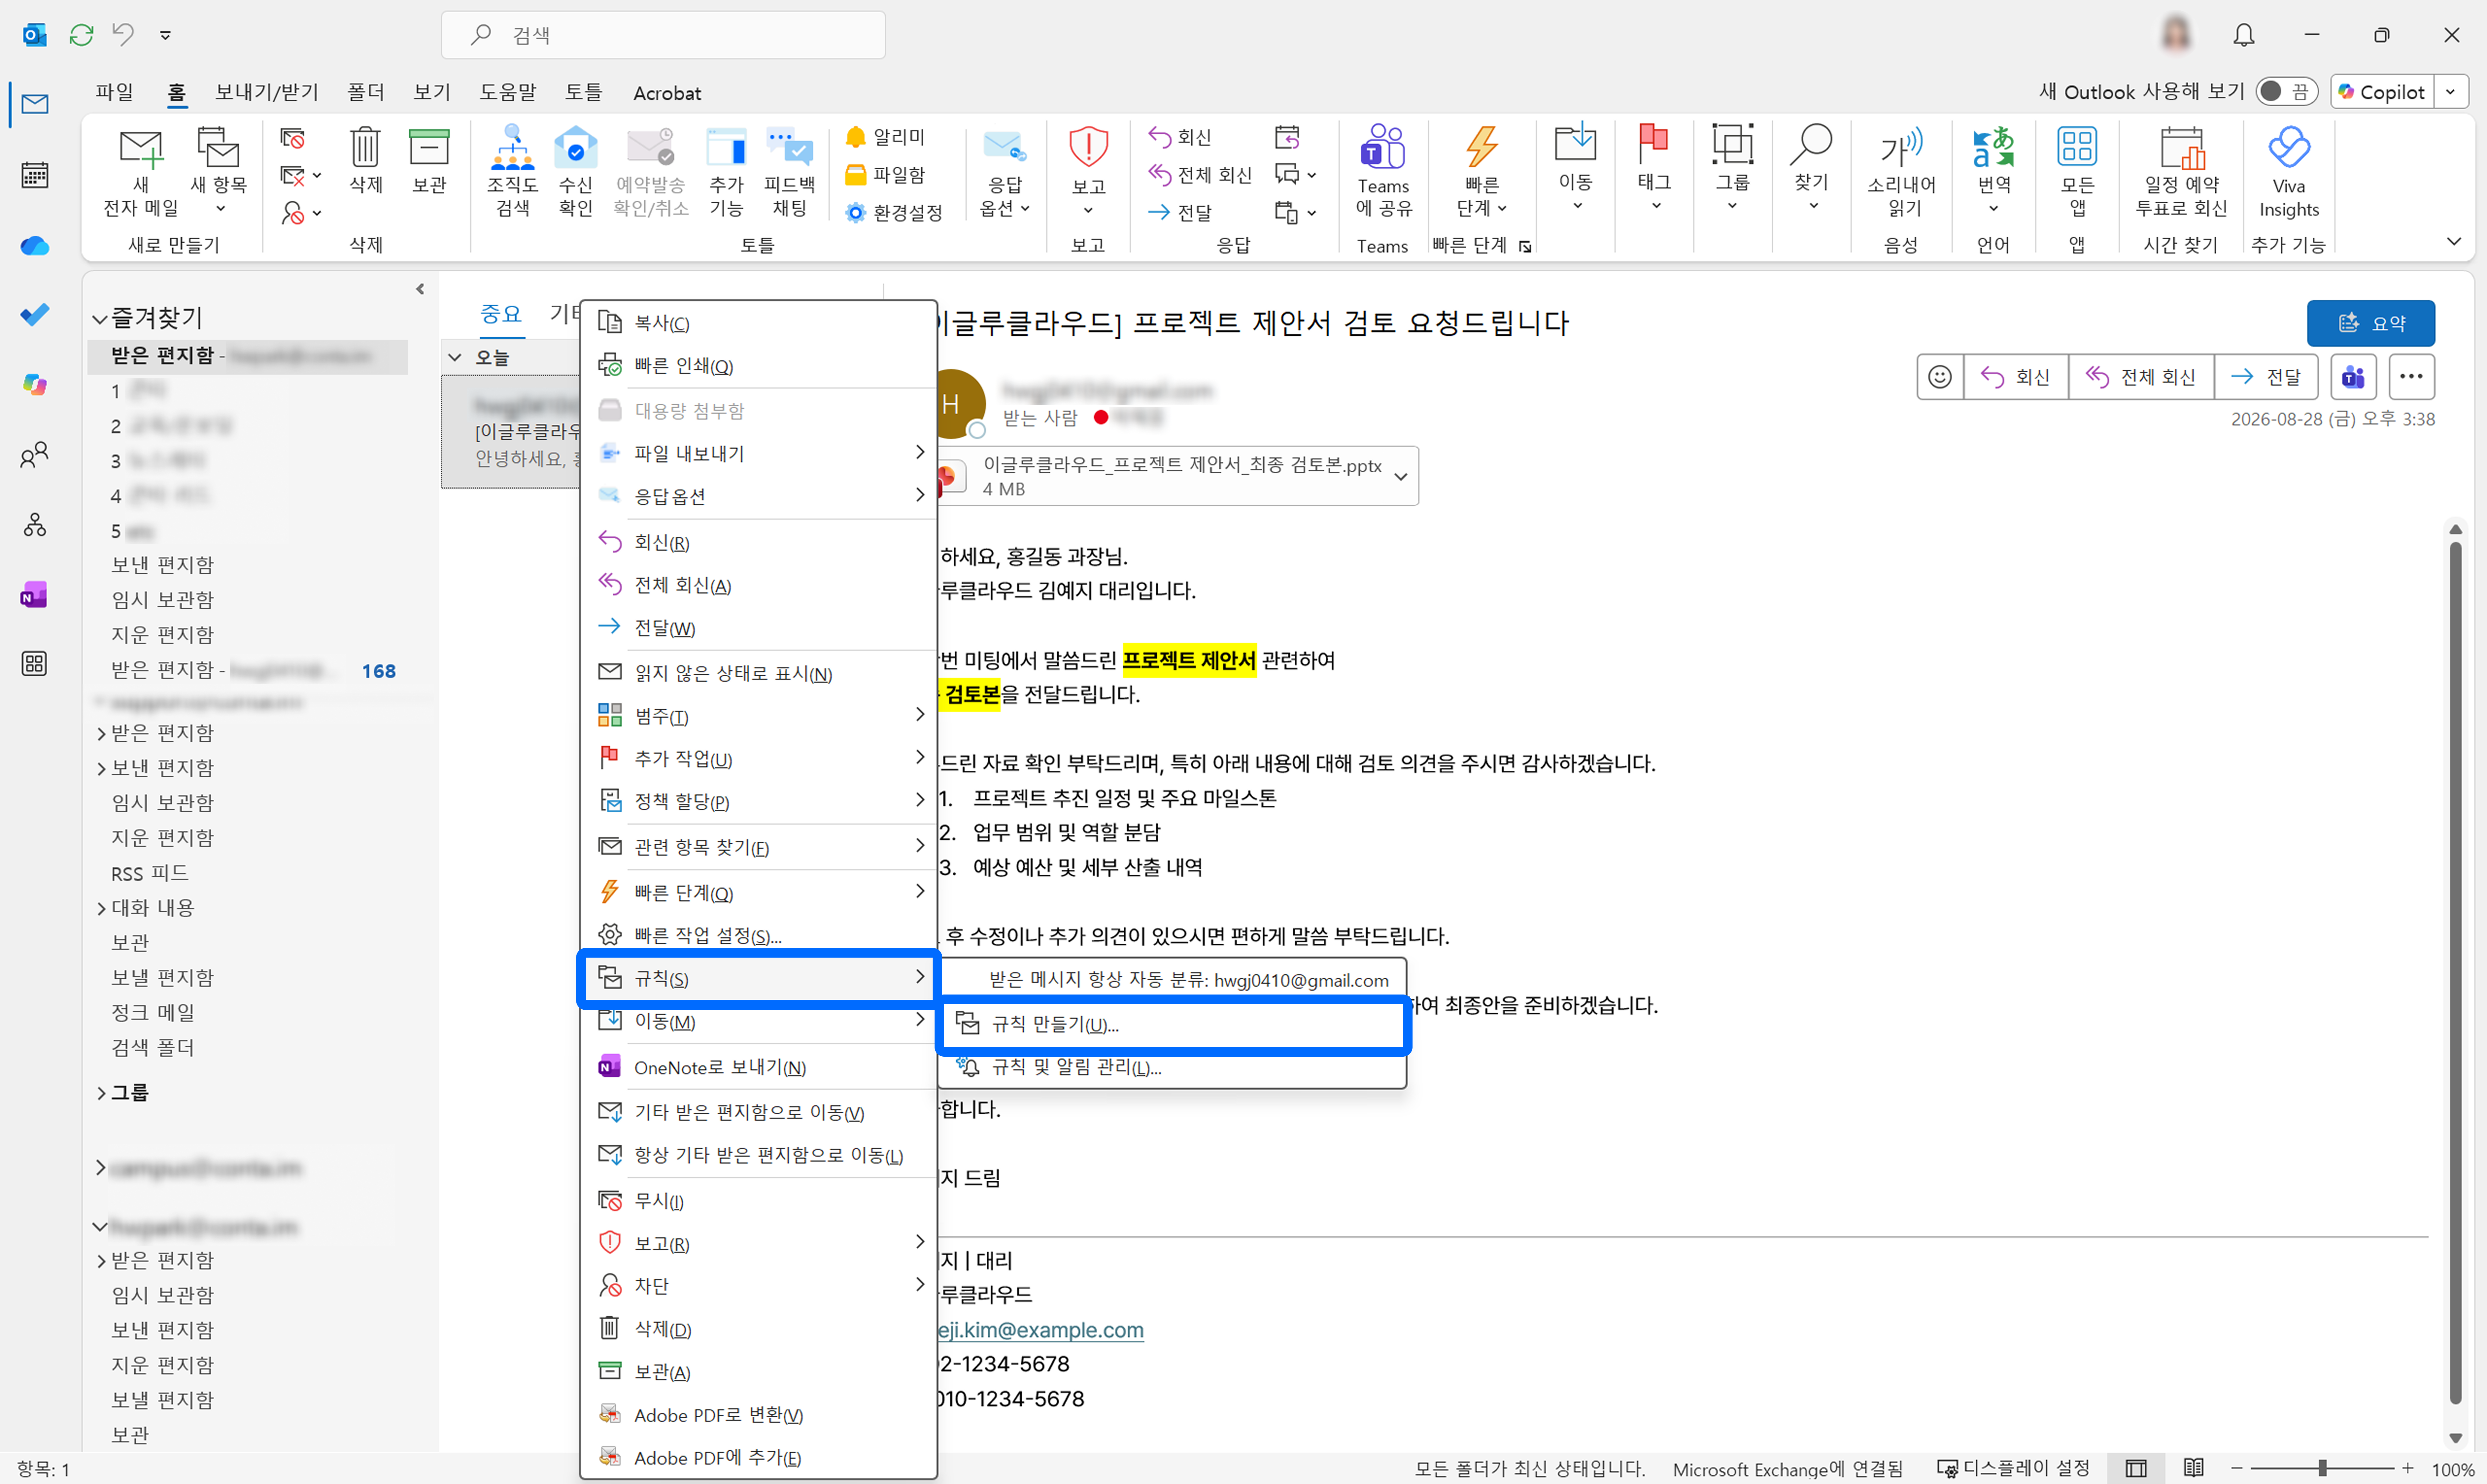This screenshot has width=2487, height=1484.
Task: Open To Do tasks in sidebar
Action: (35, 315)
